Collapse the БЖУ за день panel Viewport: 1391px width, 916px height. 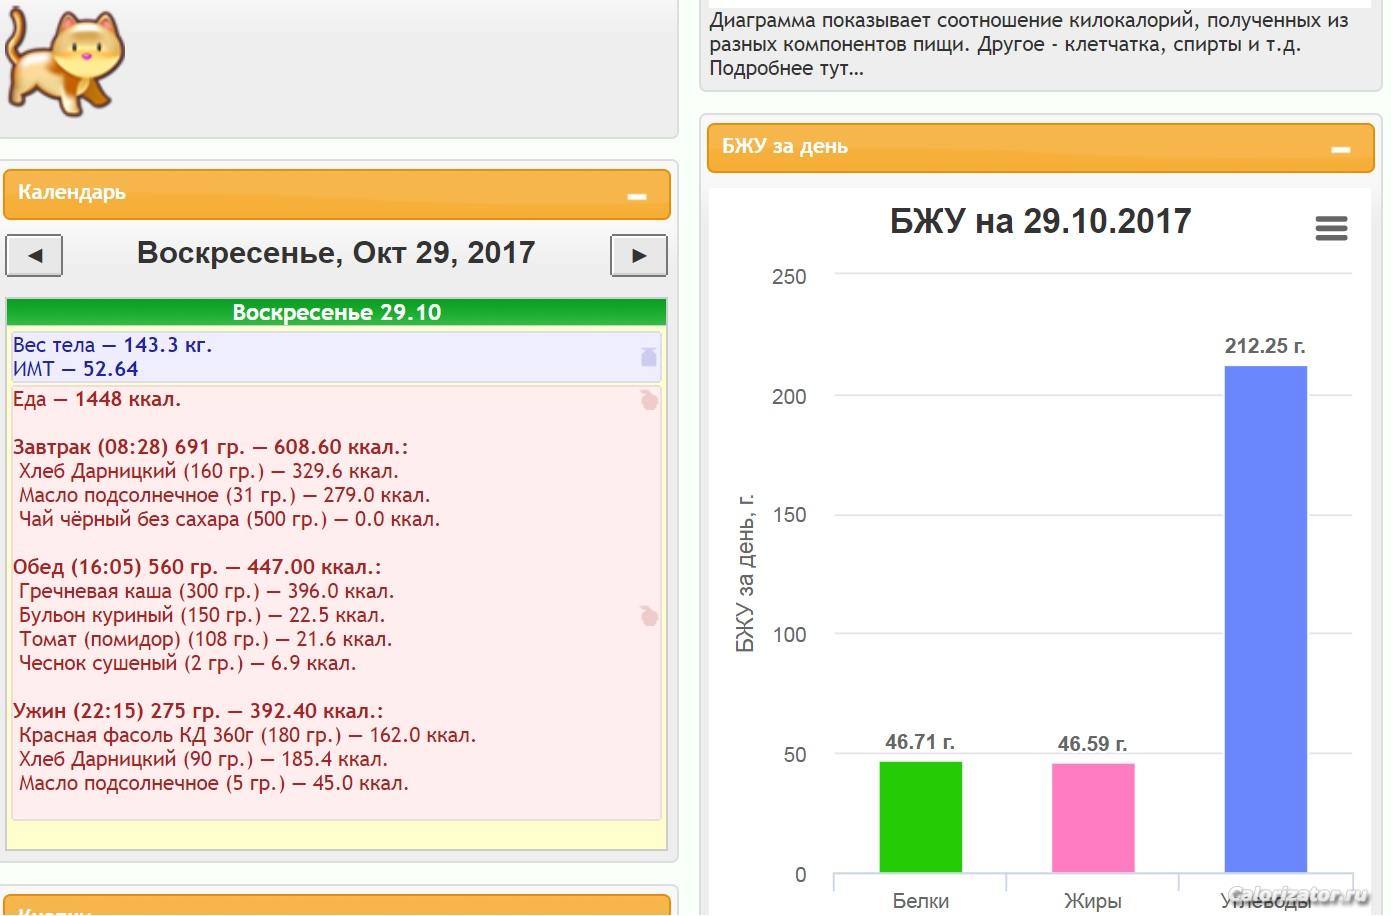click(1341, 150)
